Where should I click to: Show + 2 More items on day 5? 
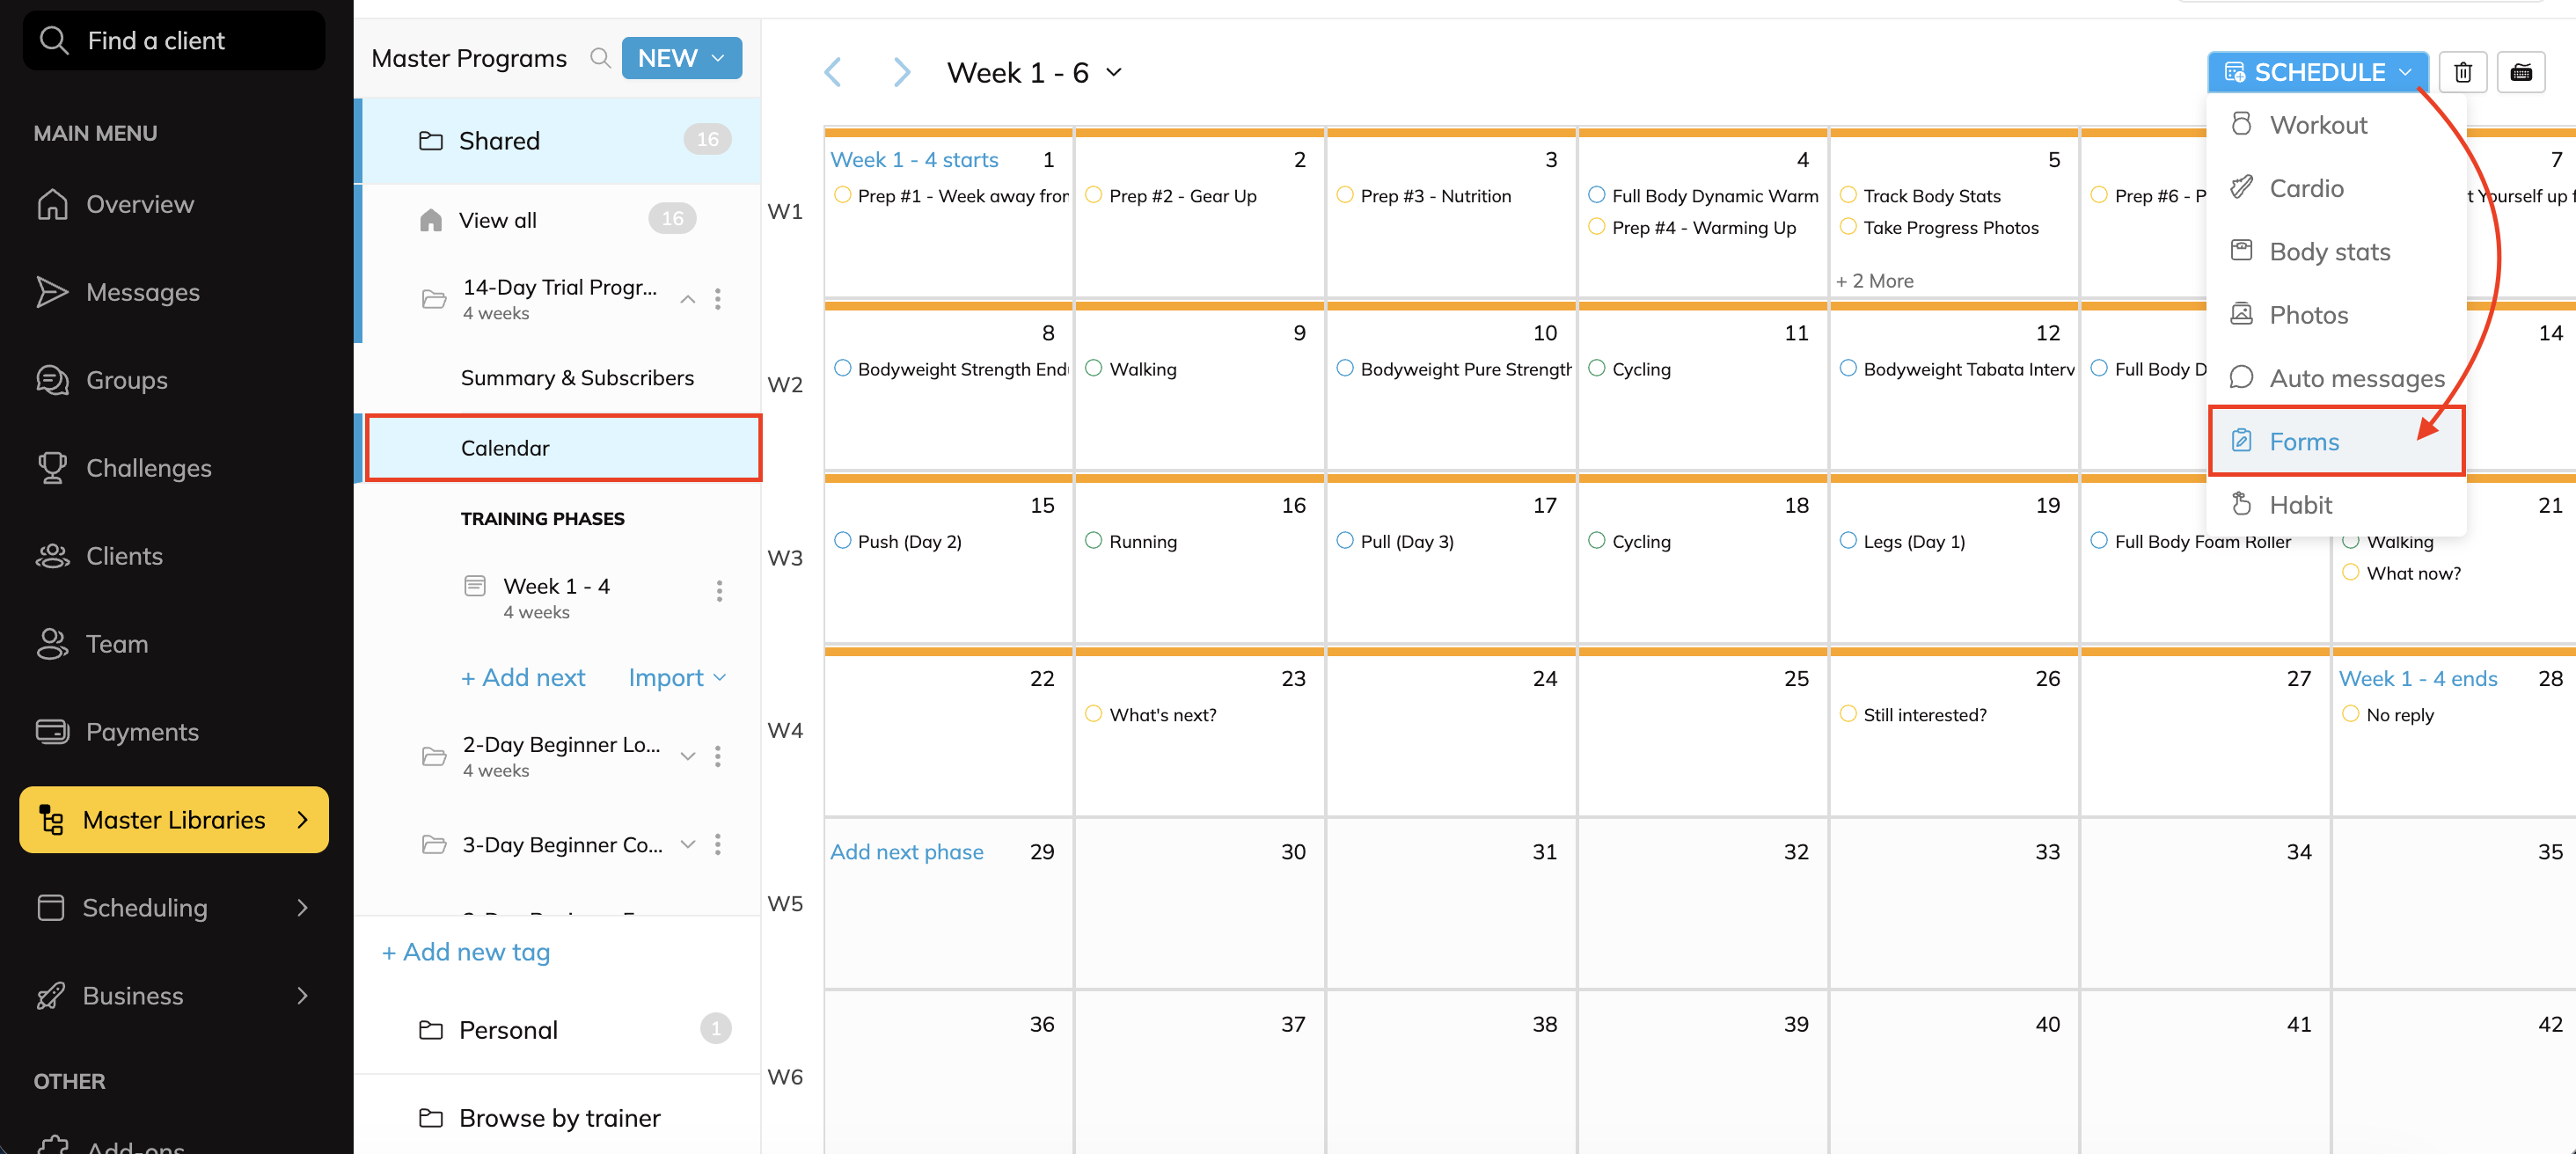pyautogui.click(x=1874, y=281)
